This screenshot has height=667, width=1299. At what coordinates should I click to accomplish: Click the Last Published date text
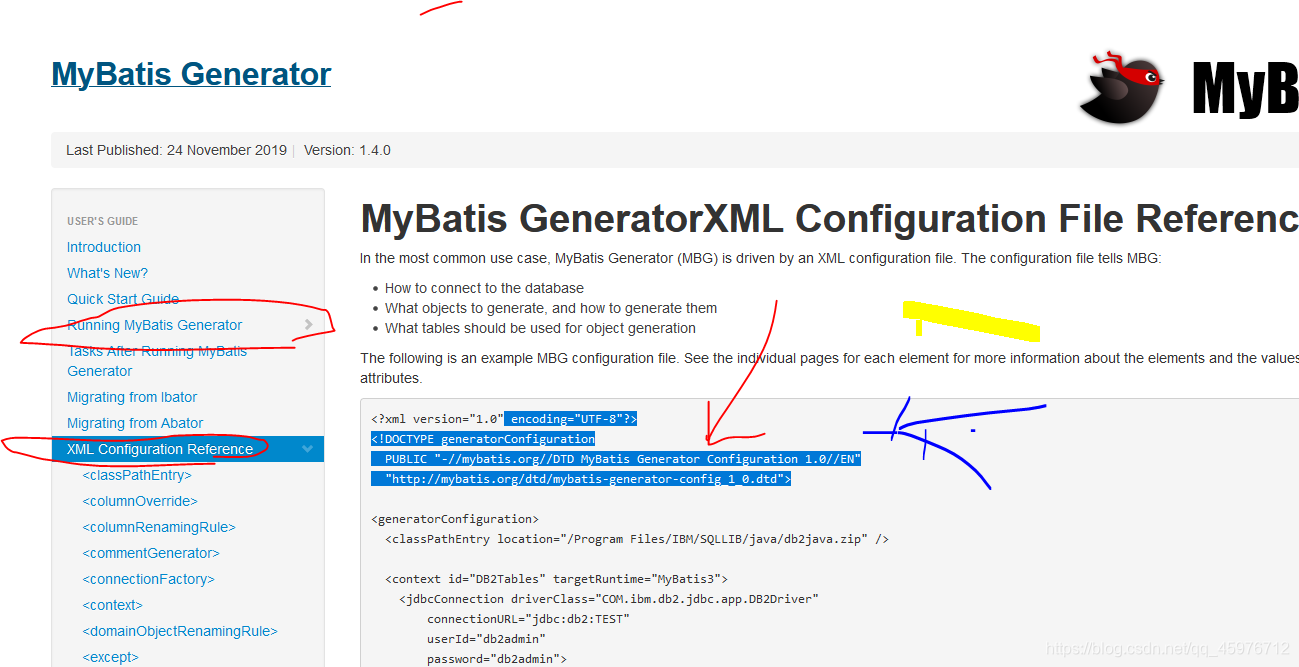pos(176,150)
